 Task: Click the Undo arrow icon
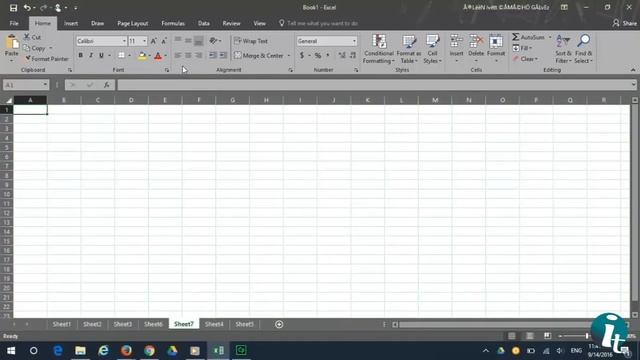(27, 8)
